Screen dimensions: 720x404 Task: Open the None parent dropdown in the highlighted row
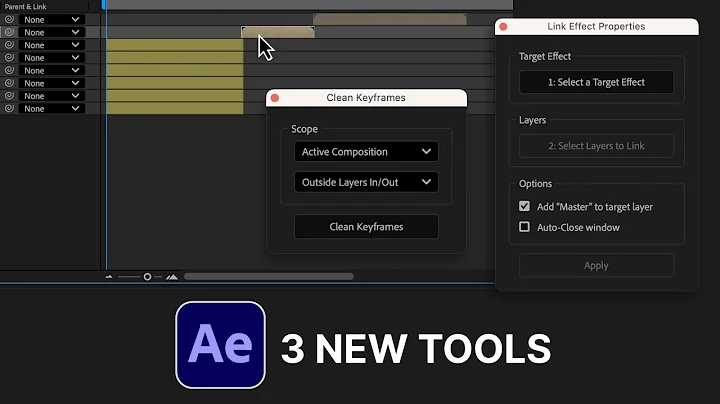tap(52, 32)
